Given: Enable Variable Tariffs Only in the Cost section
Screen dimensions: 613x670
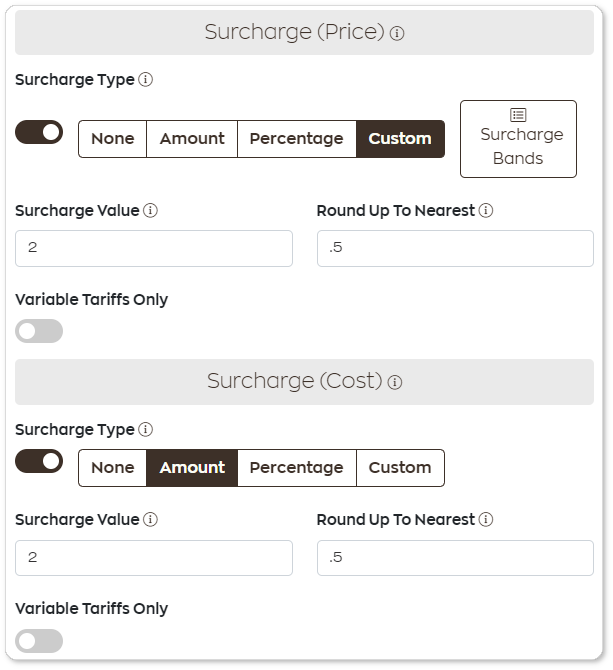Looking at the screenshot, I should 39,641.
